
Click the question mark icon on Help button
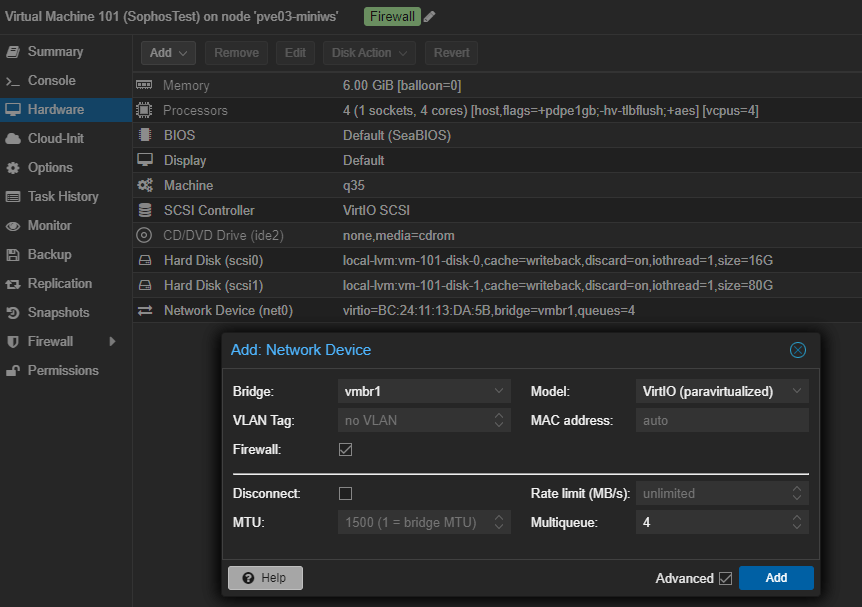pyautogui.click(x=248, y=578)
